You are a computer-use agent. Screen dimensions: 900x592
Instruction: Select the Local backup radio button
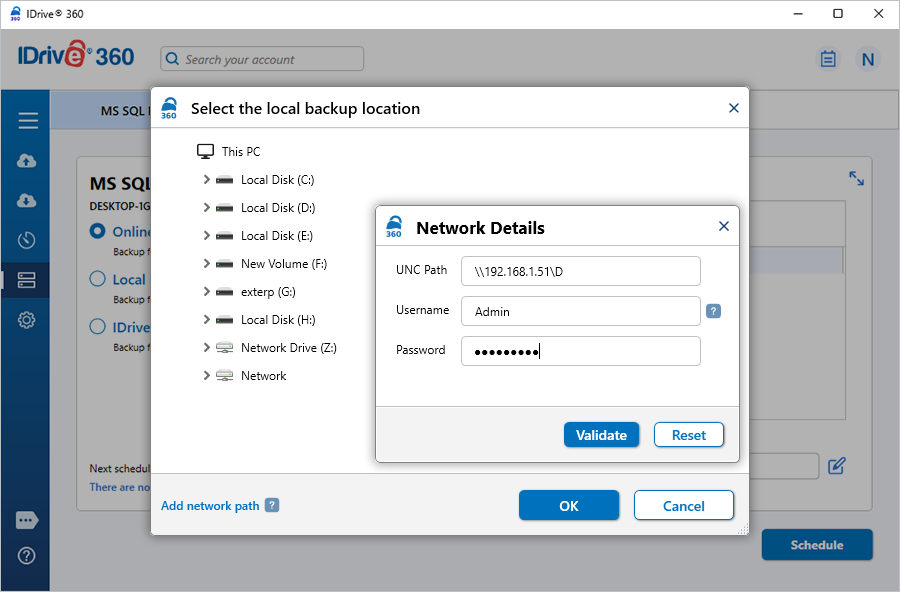pos(98,279)
